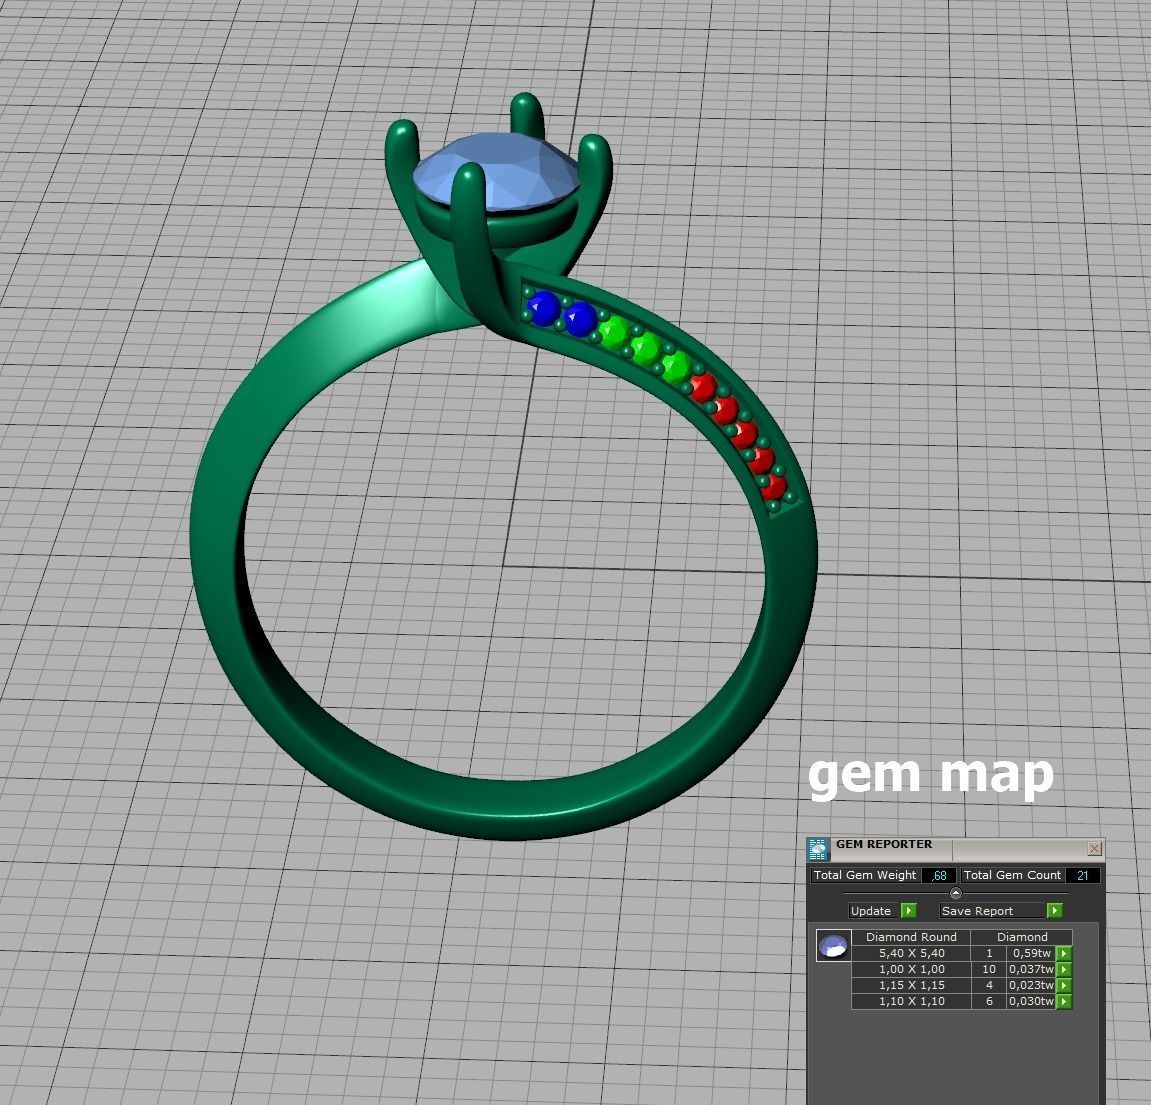Select the first blue accent gem near the head
This screenshot has width=1151, height=1105.
(544, 308)
